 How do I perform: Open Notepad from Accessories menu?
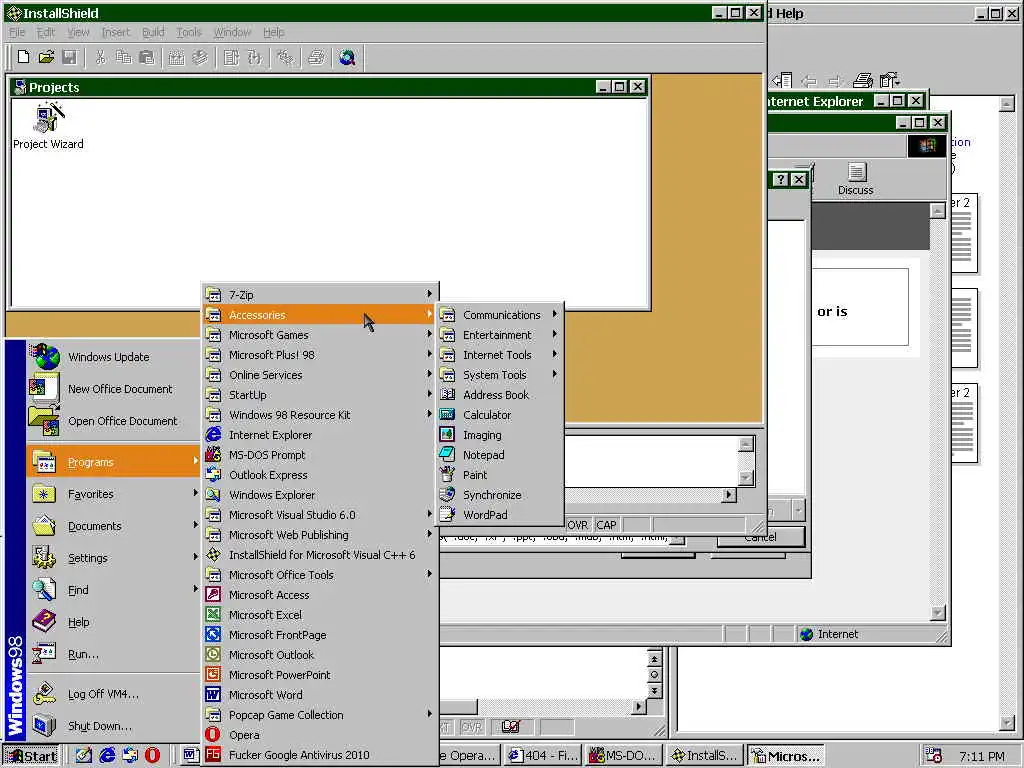tap(500, 455)
